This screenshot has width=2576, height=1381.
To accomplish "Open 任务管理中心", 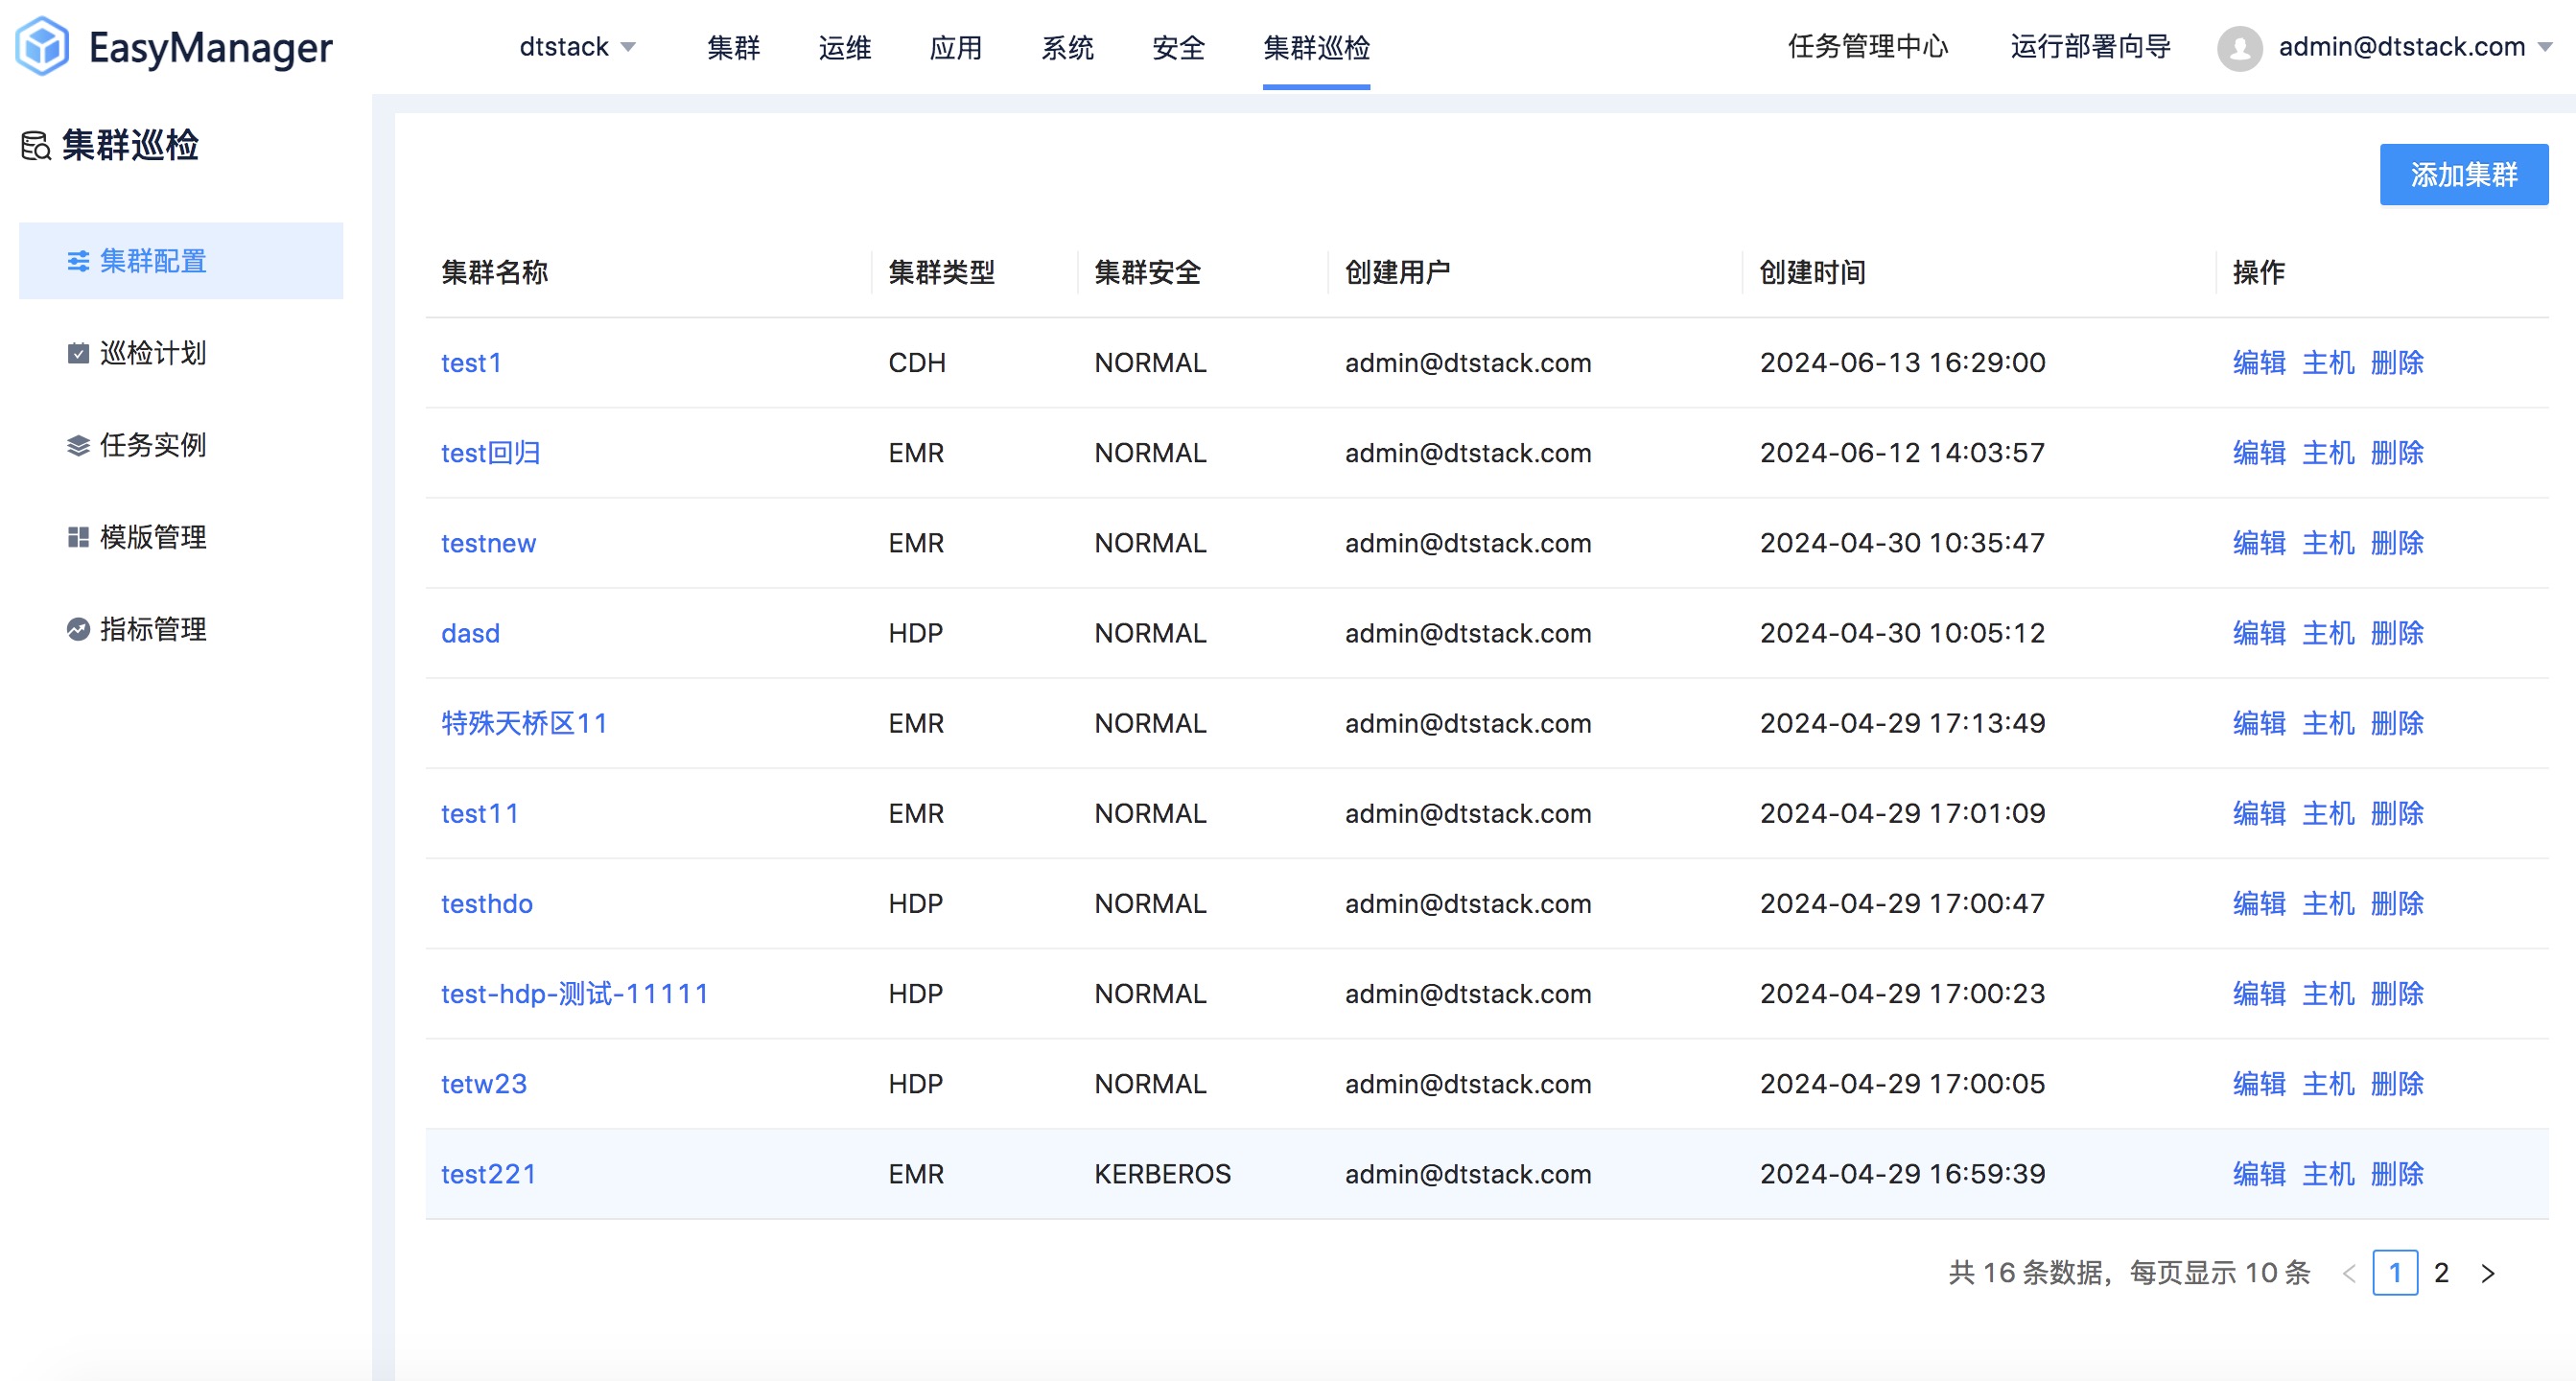I will coord(1868,47).
